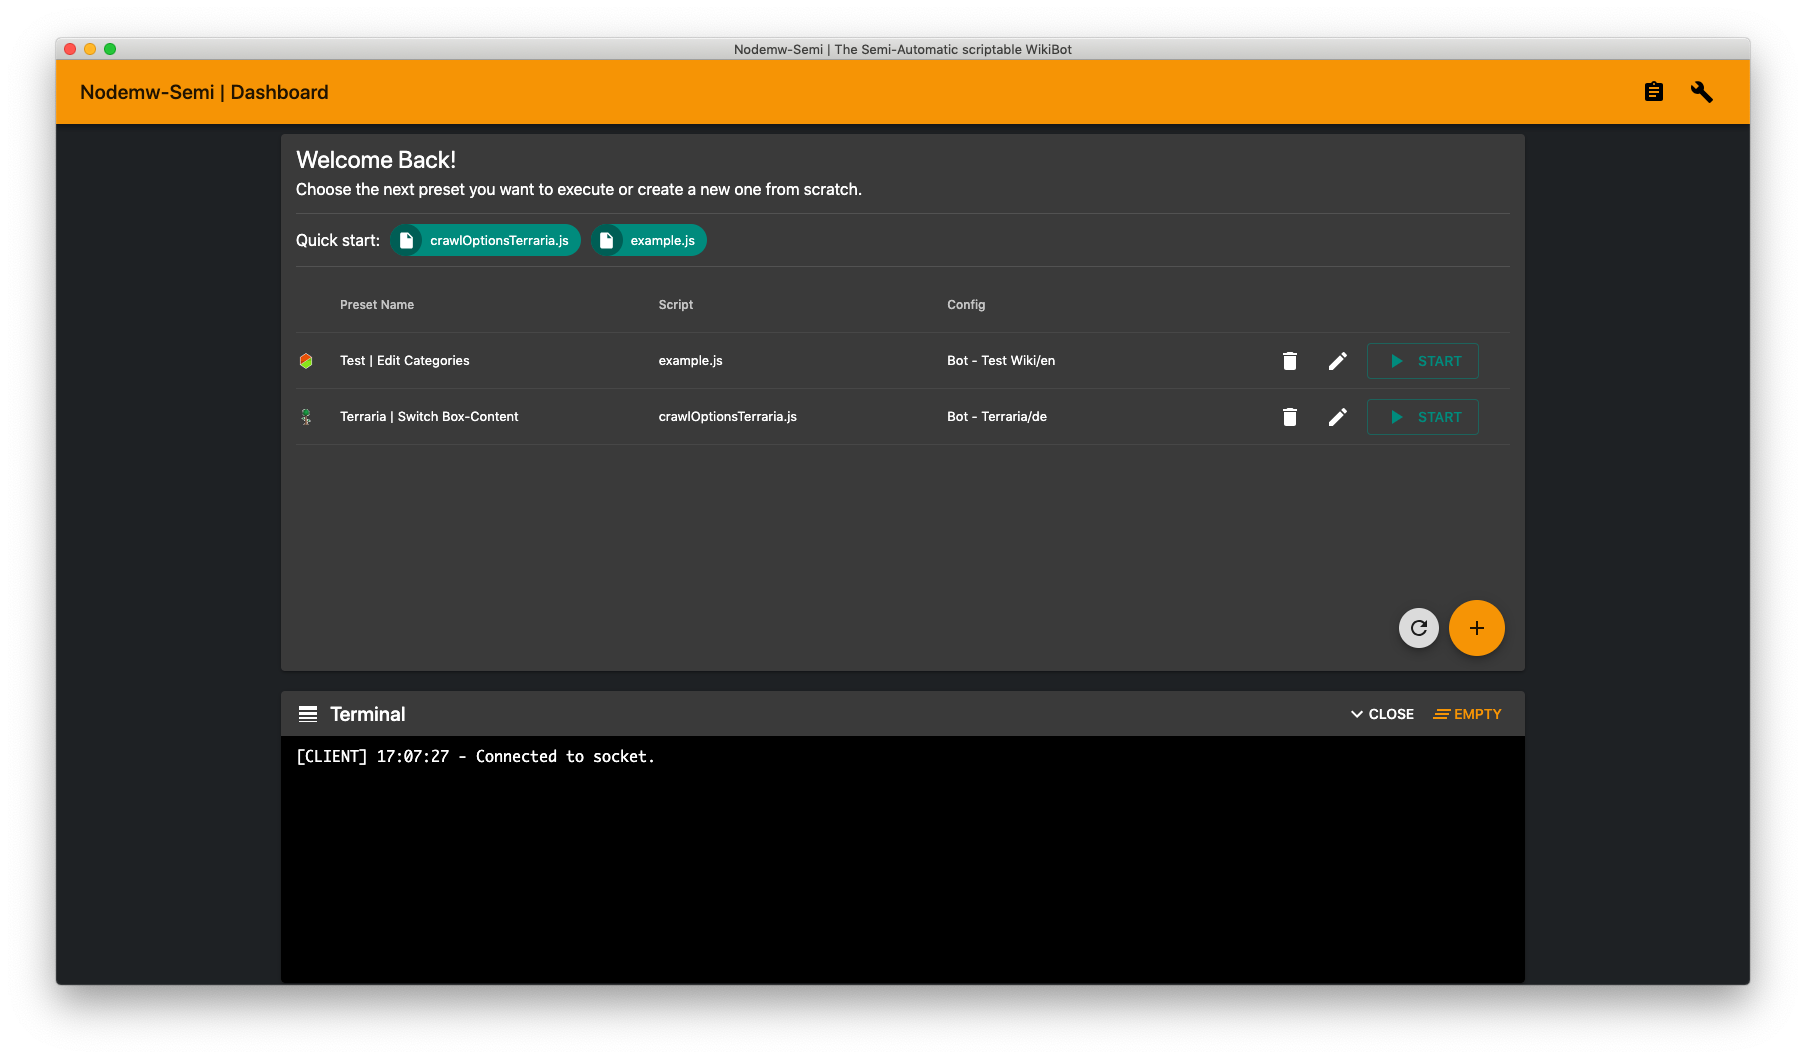Click the Preset Name column header

click(x=377, y=305)
